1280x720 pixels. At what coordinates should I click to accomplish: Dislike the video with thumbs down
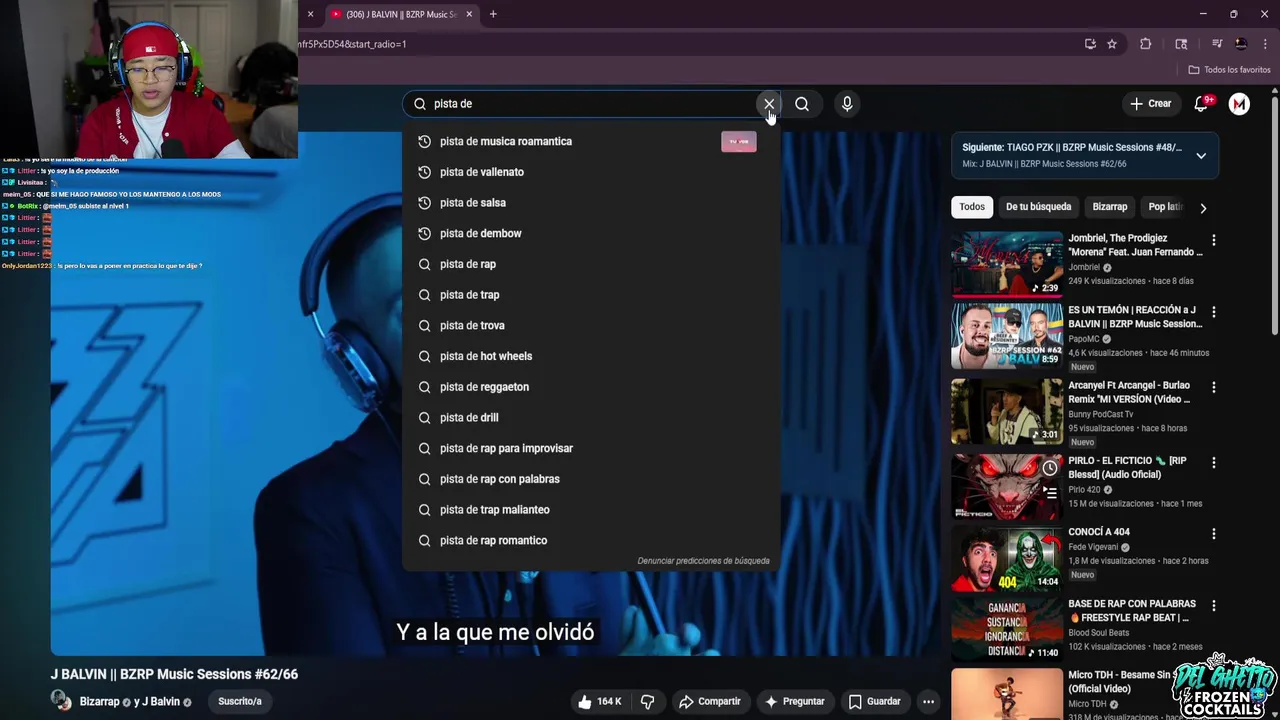pos(647,701)
